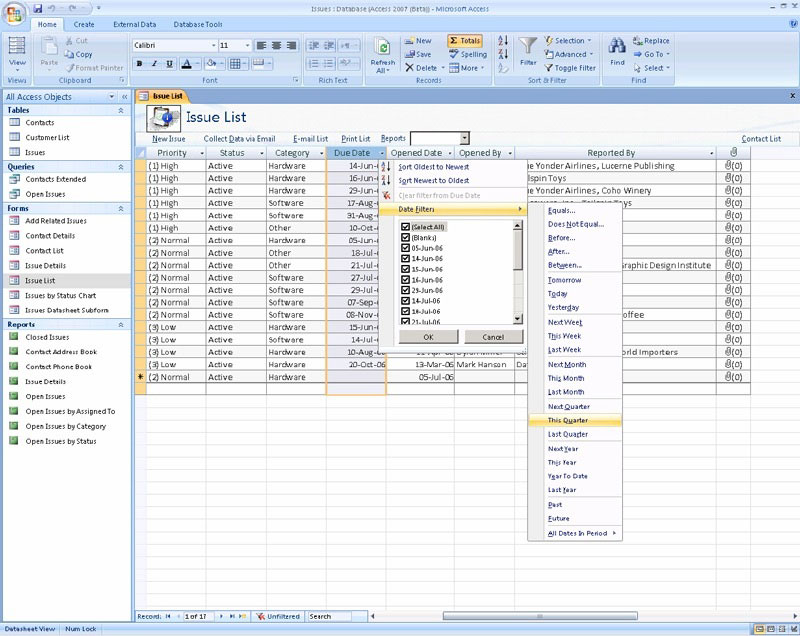
Task: Click the Totals sigma button
Action: 464,41
